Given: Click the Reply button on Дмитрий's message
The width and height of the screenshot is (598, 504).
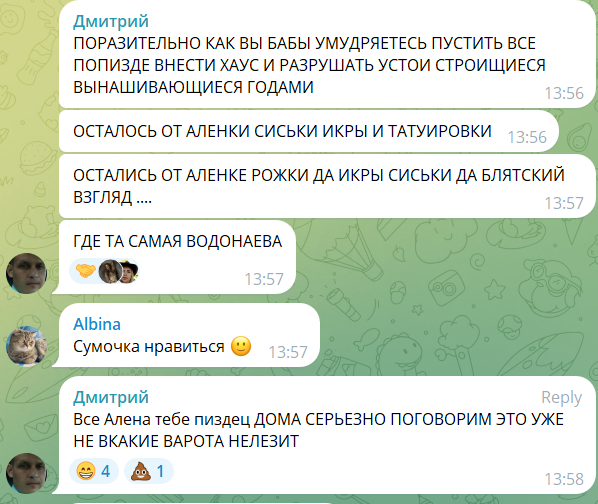Looking at the screenshot, I should (x=561, y=397).
